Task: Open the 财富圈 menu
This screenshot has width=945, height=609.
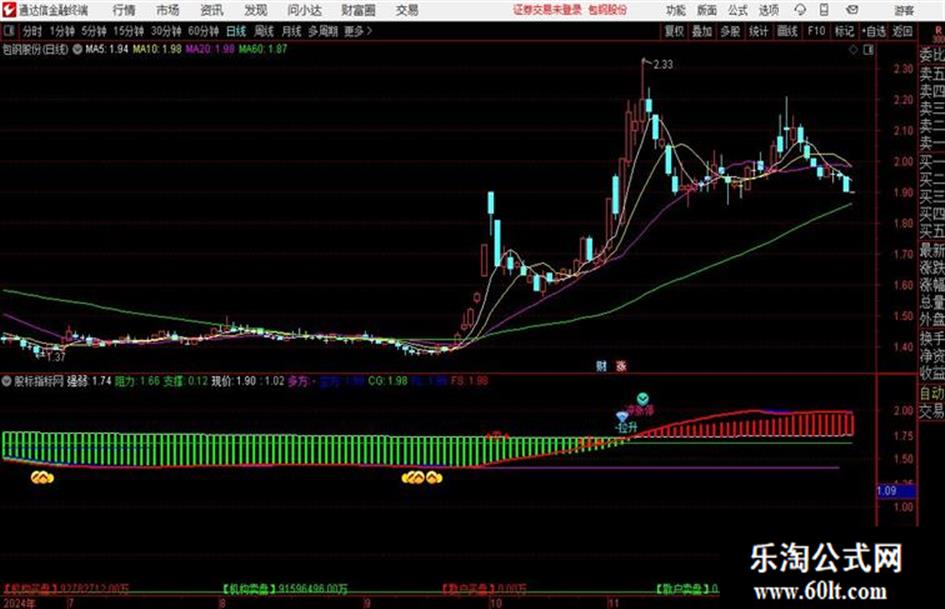Action: pos(358,10)
